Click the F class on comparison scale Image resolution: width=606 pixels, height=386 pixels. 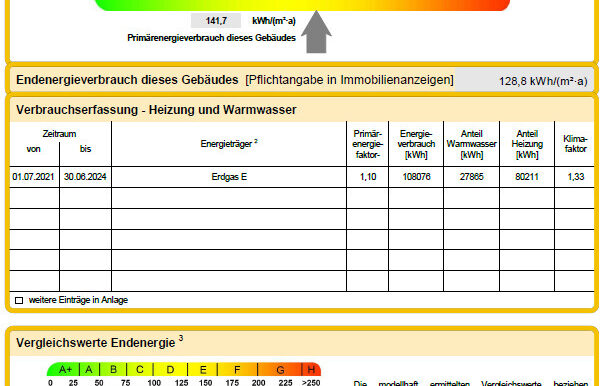click(237, 370)
